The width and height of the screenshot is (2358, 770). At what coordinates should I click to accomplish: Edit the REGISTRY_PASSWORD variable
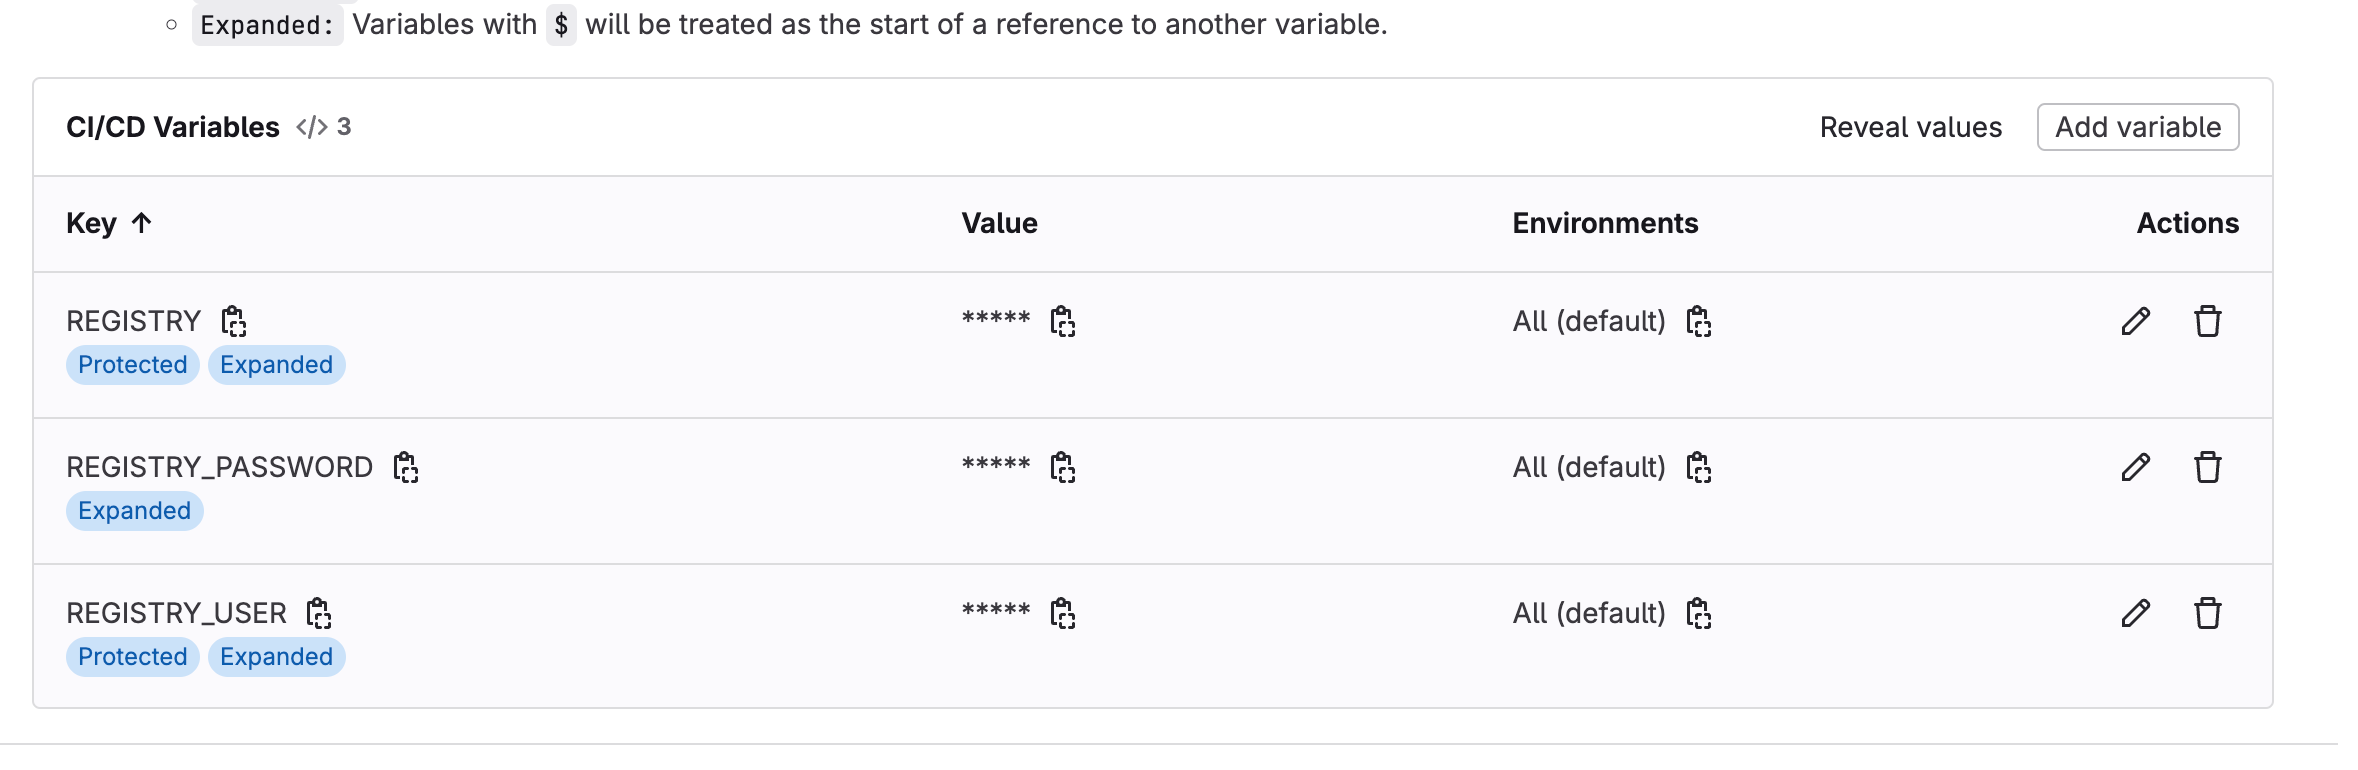[2135, 467]
